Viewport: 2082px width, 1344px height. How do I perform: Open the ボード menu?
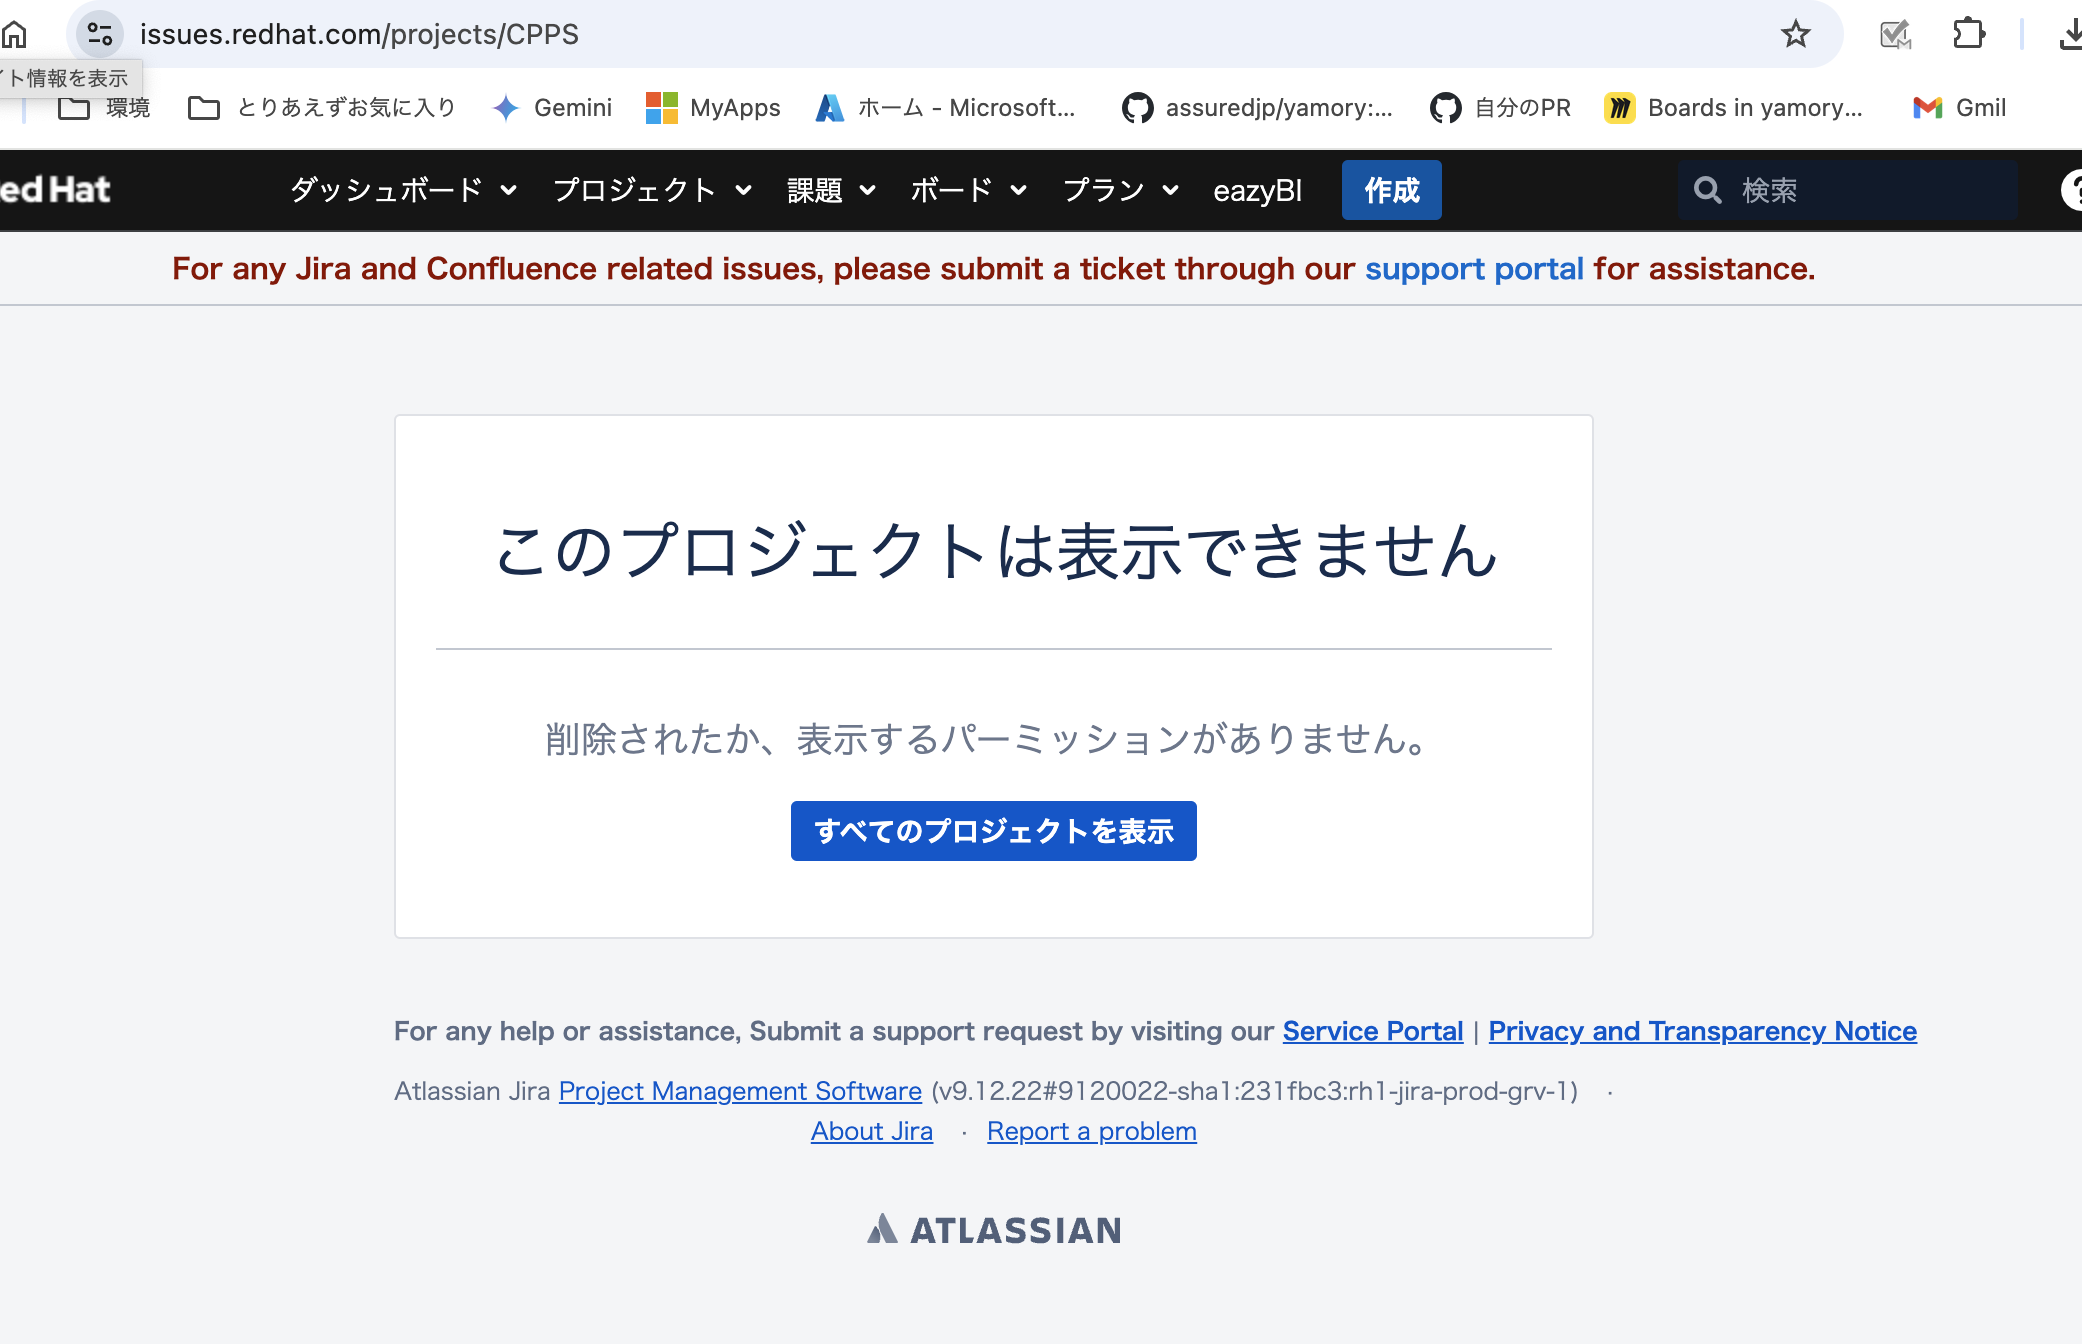pyautogui.click(x=968, y=190)
